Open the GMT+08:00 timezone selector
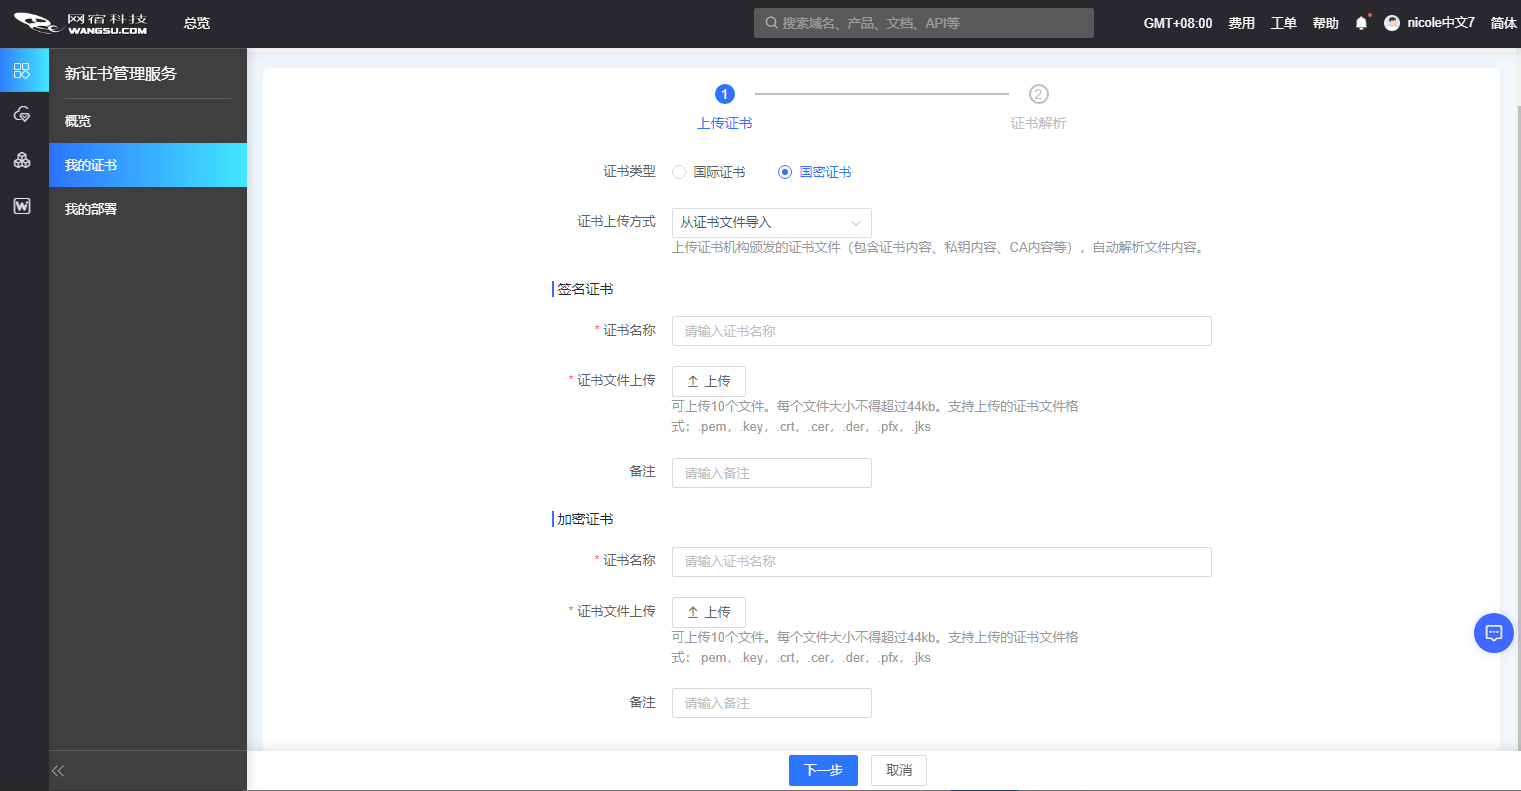 [1178, 23]
